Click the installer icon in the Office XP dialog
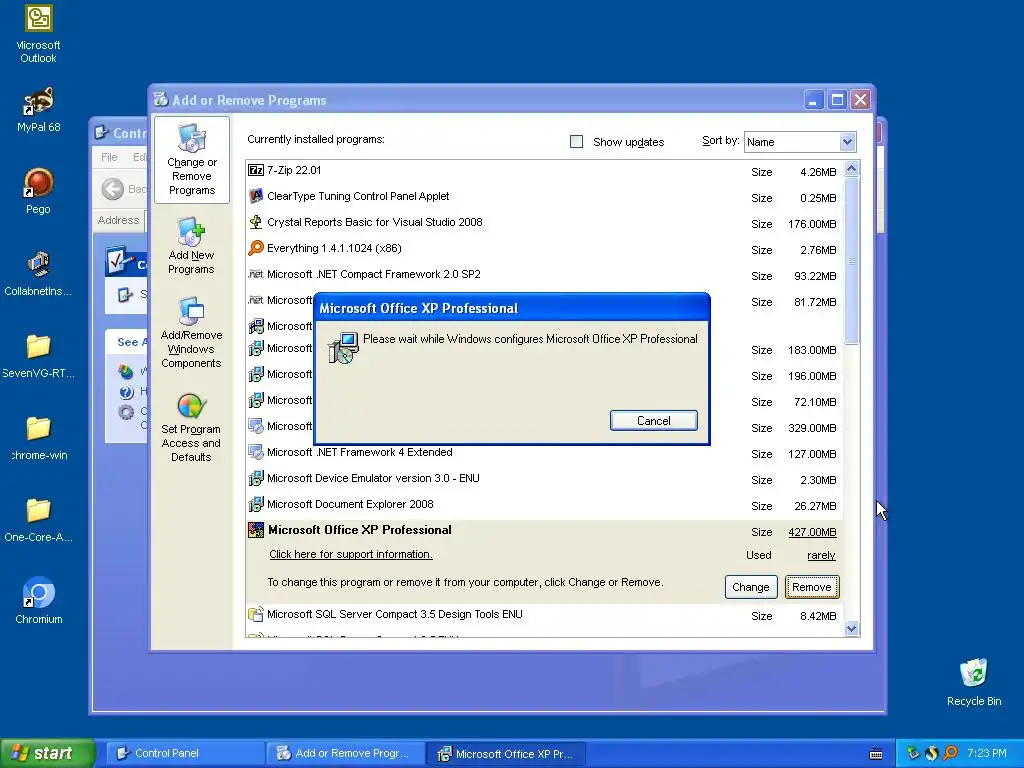 click(x=343, y=348)
